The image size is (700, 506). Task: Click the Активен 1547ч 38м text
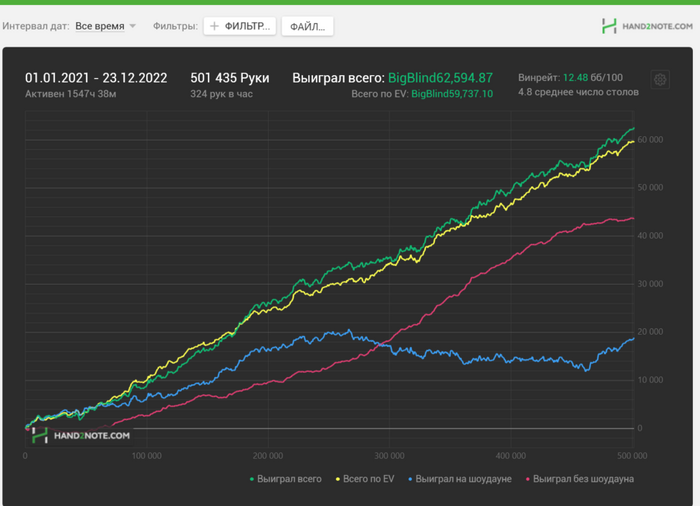click(x=71, y=94)
